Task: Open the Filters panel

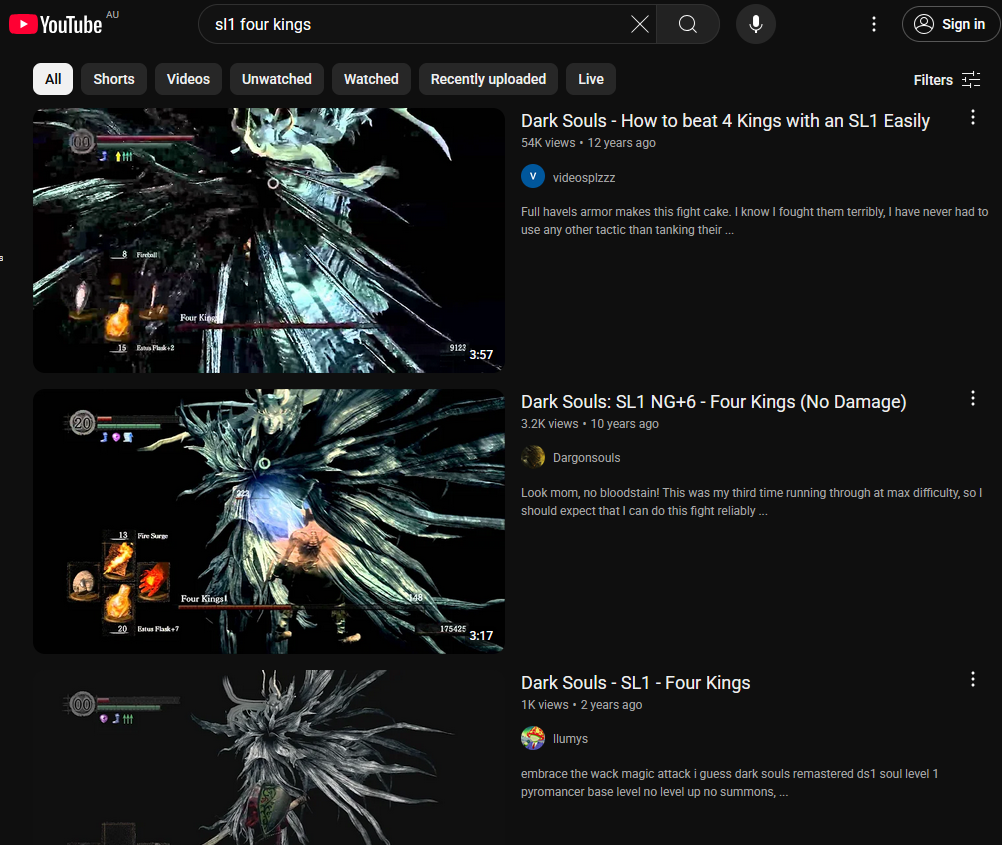Action: click(946, 80)
